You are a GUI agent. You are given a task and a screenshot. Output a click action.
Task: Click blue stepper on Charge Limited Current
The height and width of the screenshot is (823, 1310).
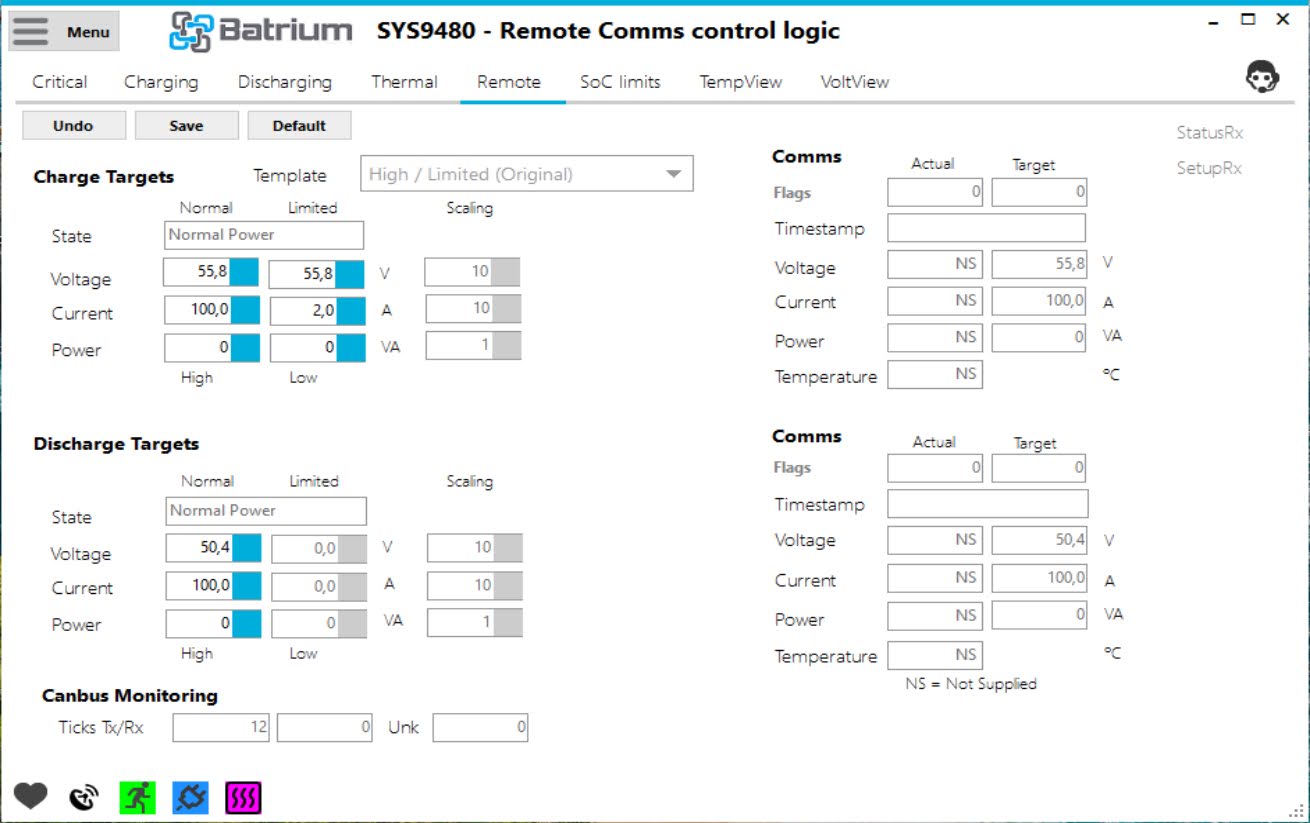click(350, 312)
